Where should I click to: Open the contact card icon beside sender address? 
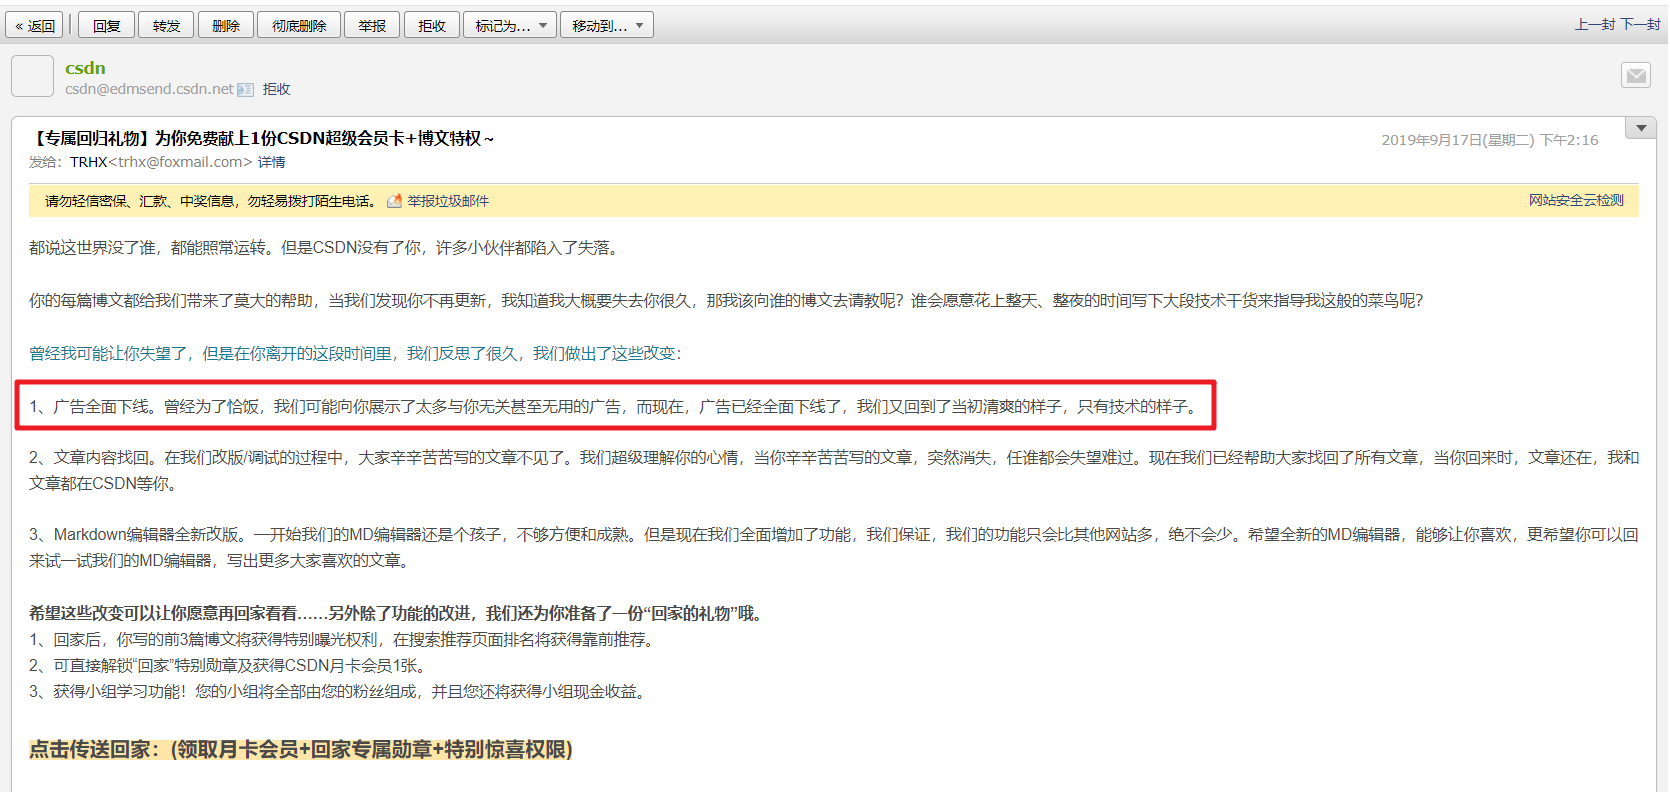(246, 89)
